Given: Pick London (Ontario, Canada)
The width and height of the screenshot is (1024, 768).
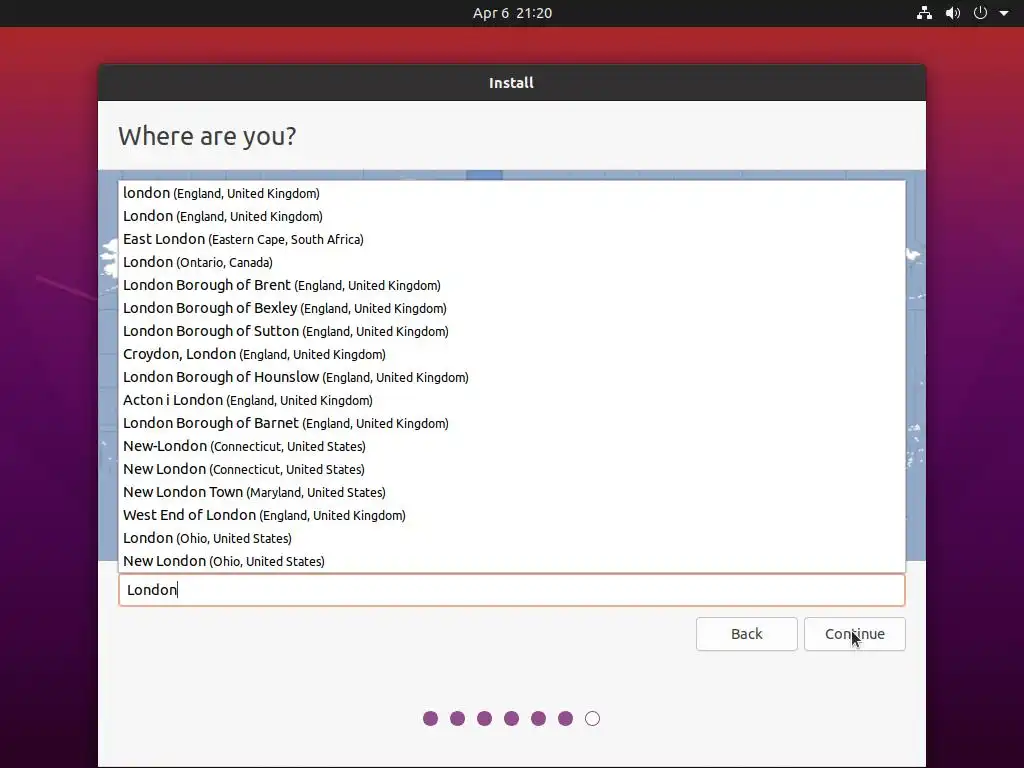Looking at the screenshot, I should [x=512, y=262].
